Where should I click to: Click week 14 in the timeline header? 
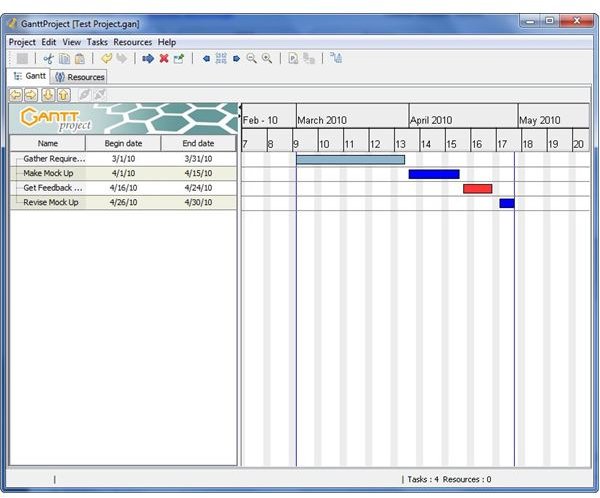click(x=426, y=144)
